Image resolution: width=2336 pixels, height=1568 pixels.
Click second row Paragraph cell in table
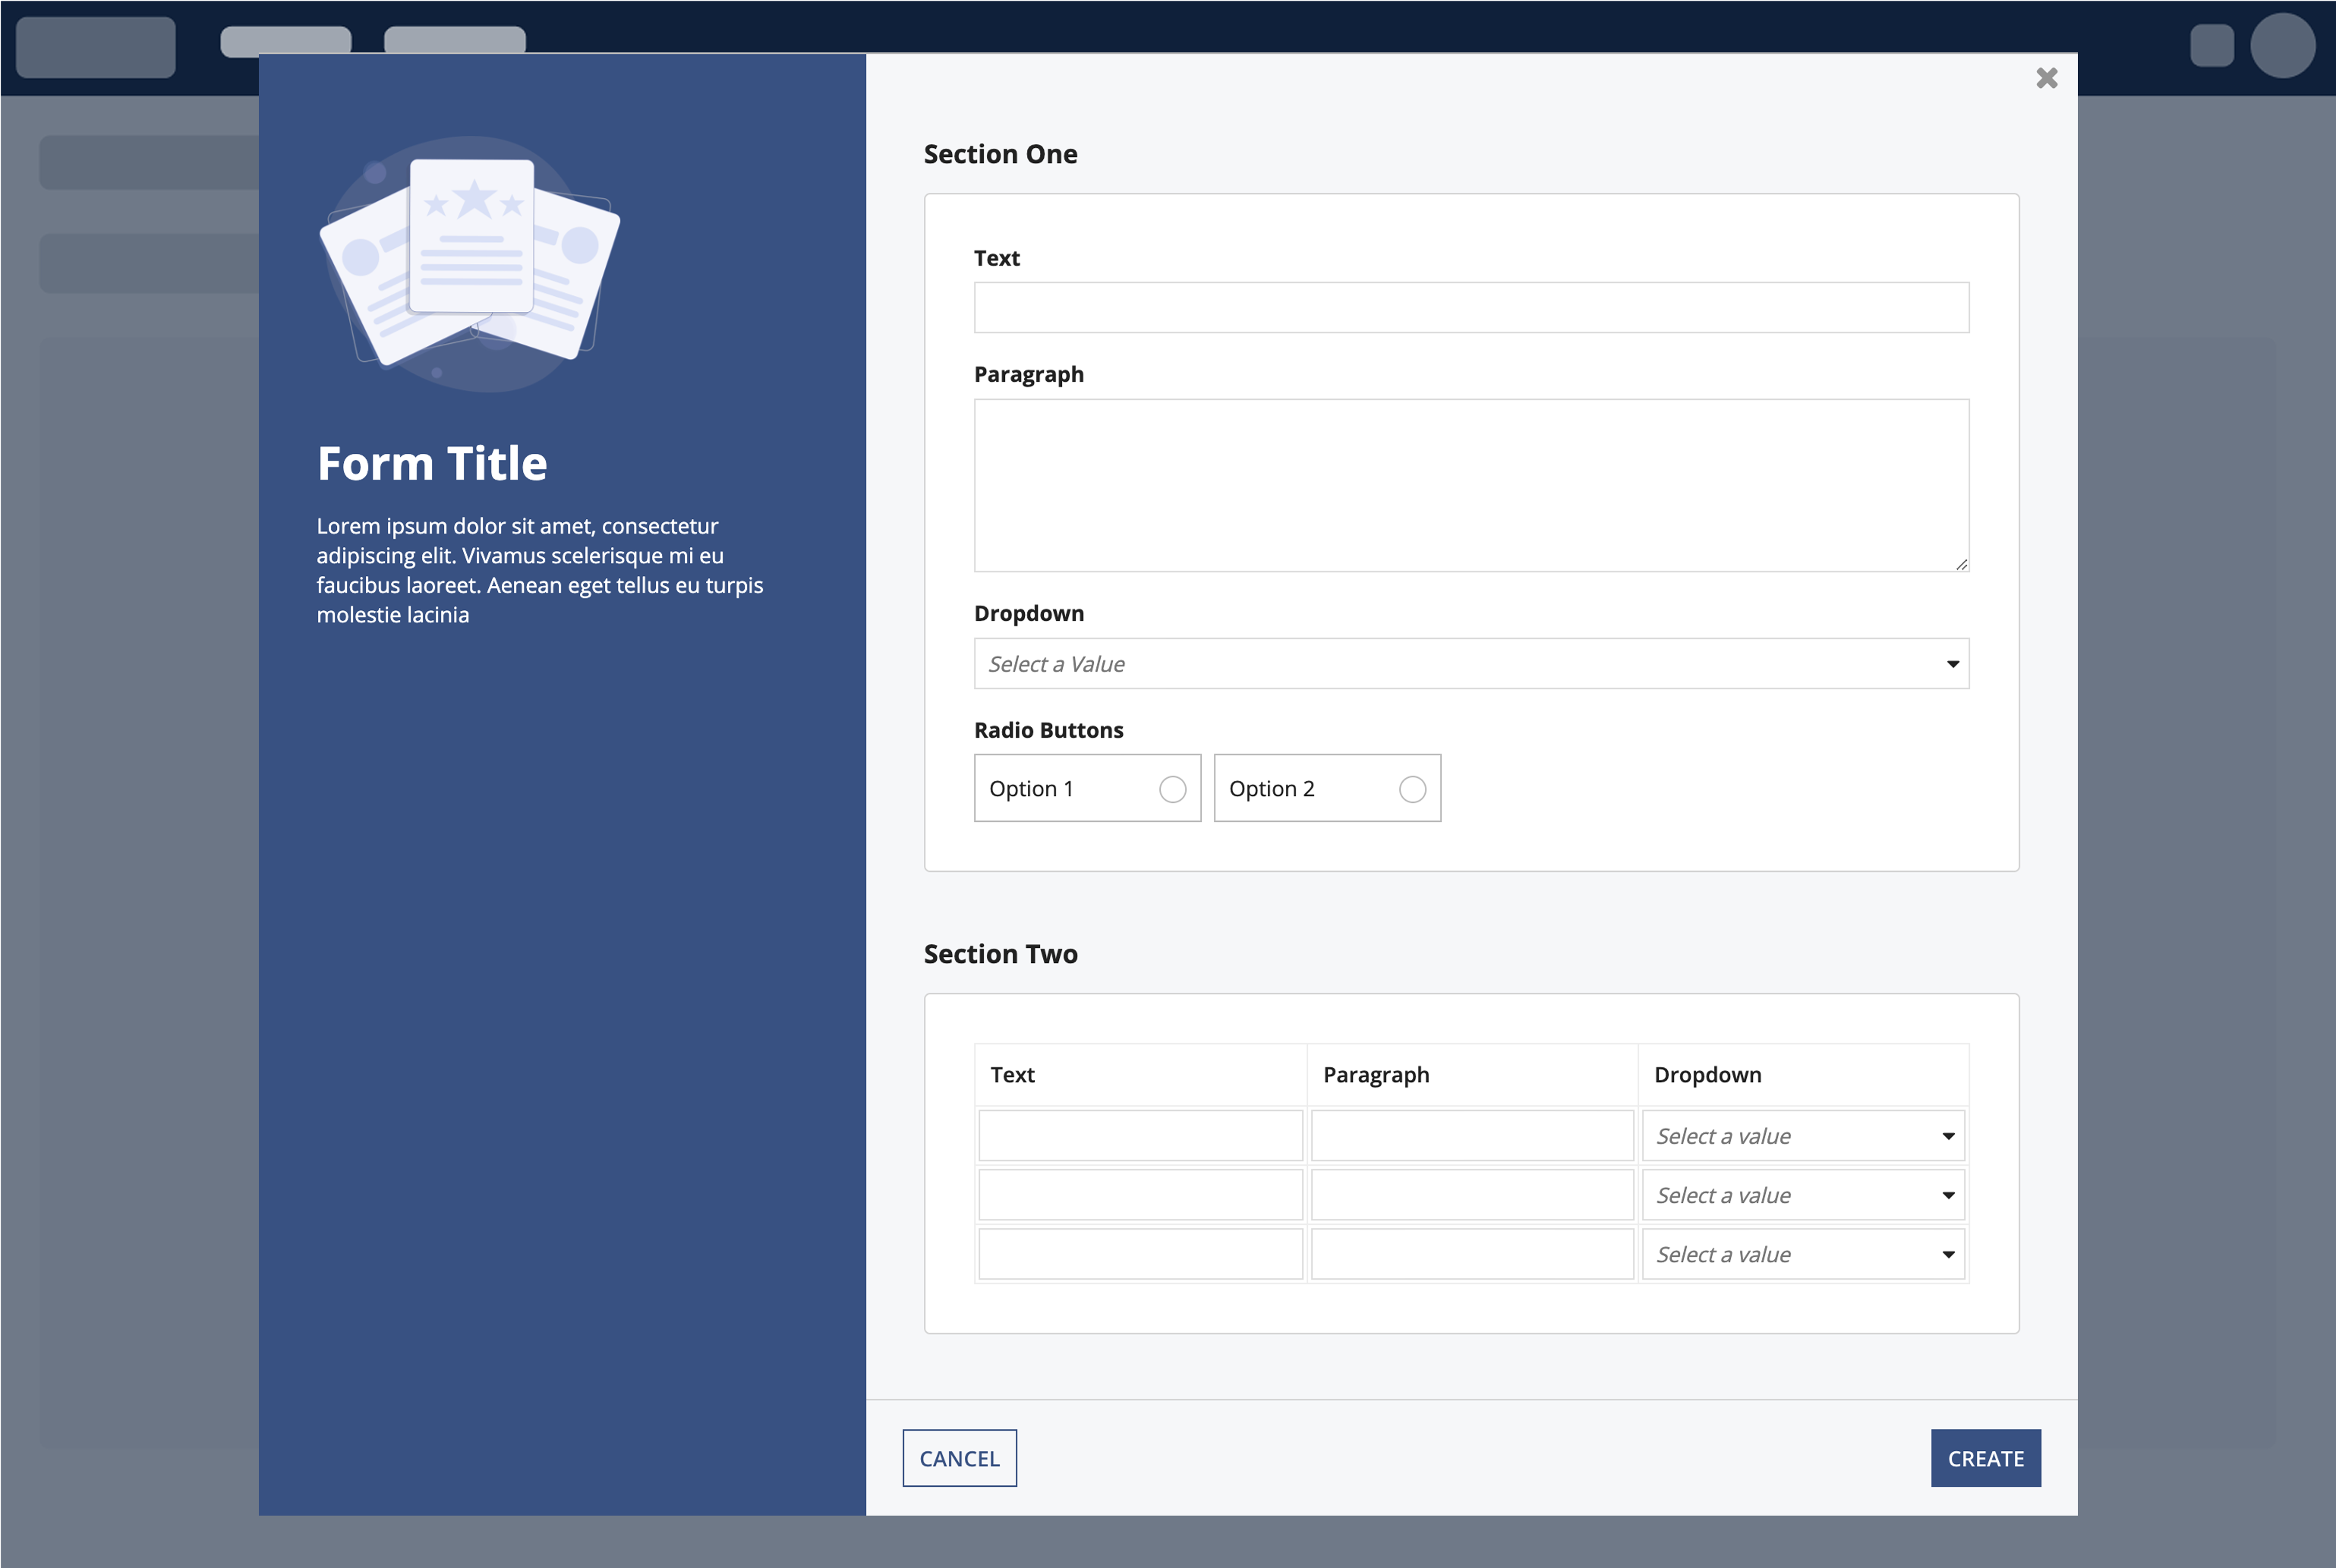point(1471,1195)
